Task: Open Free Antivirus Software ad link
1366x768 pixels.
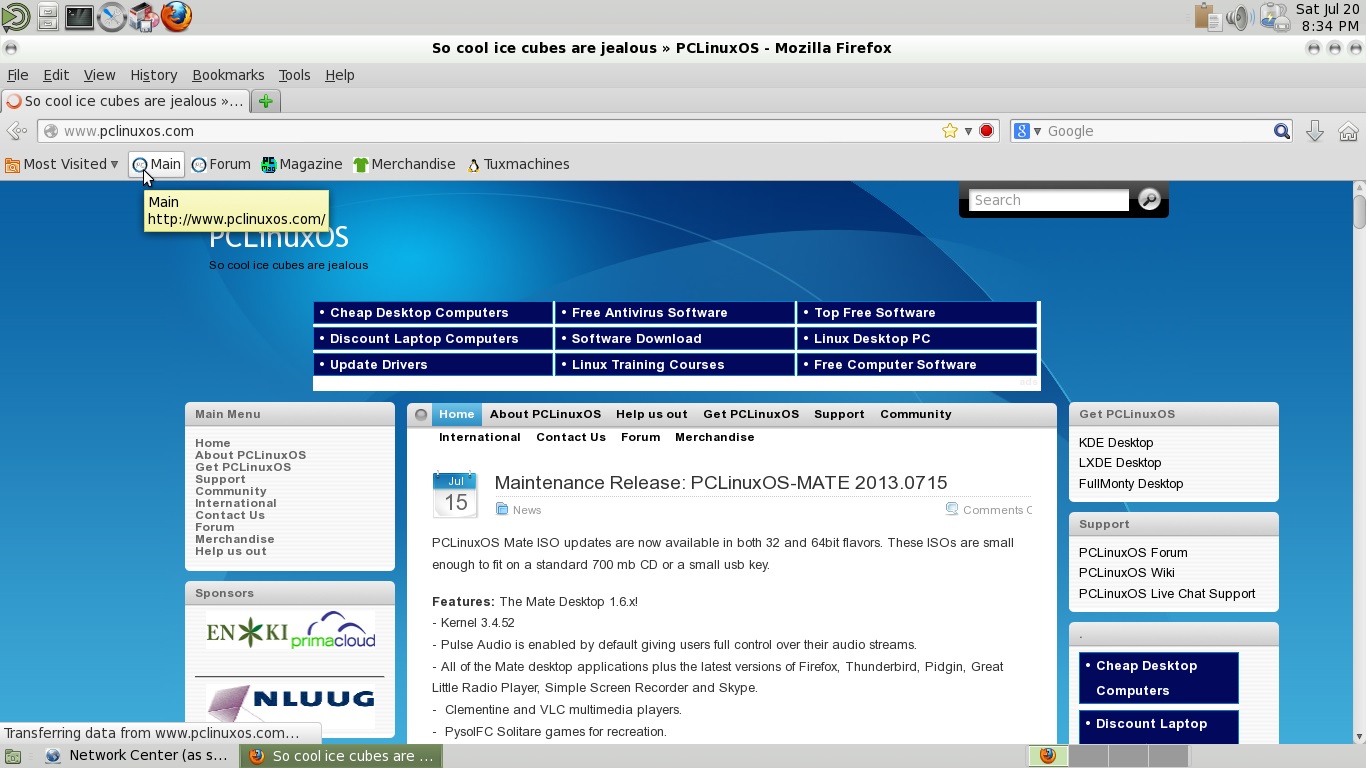Action: click(x=649, y=313)
